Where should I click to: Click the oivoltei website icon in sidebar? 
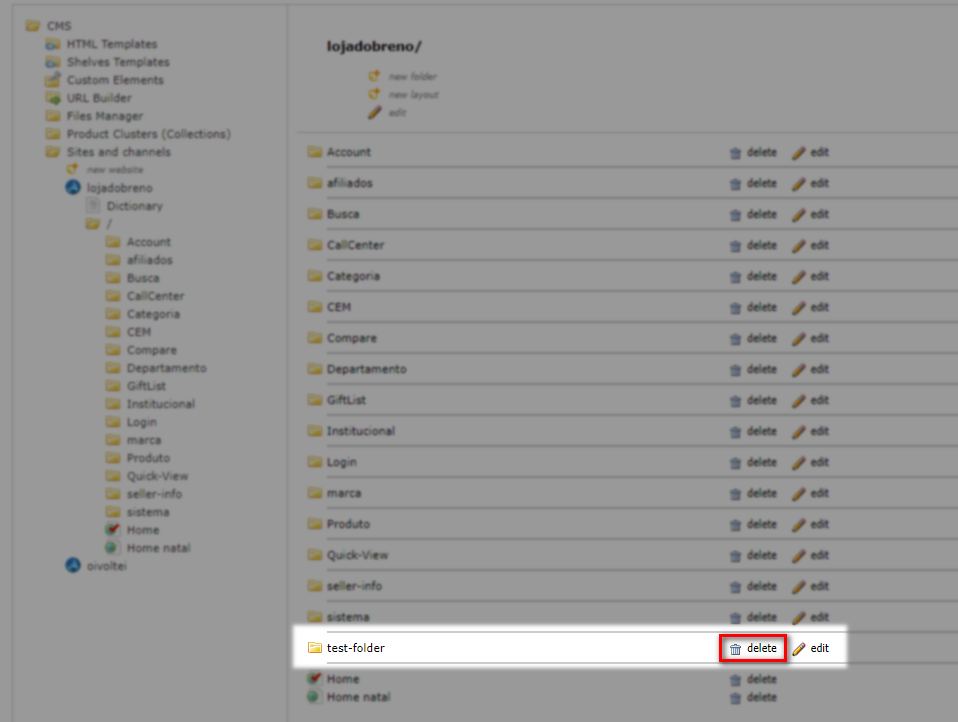point(72,566)
